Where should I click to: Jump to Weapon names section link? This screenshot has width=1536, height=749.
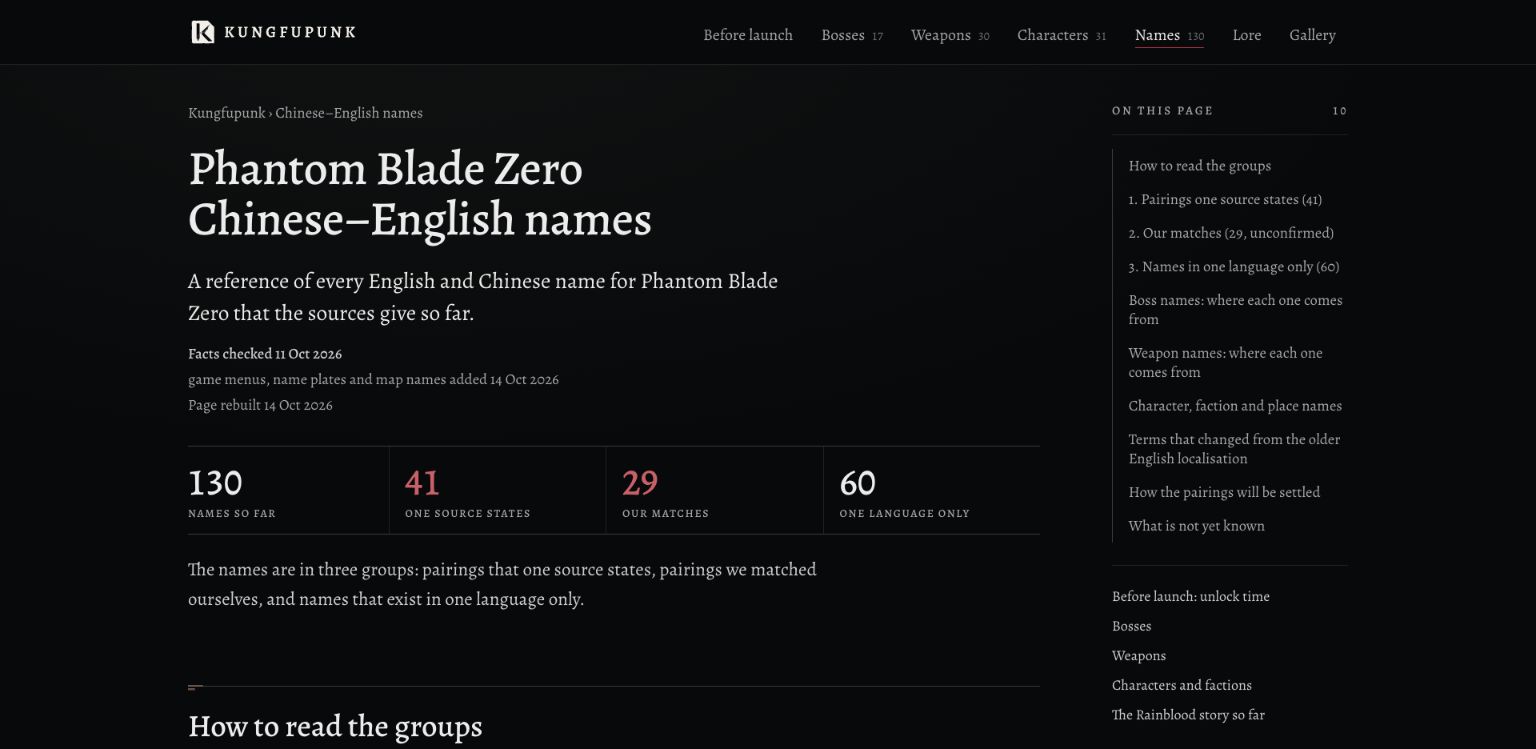(x=1225, y=362)
